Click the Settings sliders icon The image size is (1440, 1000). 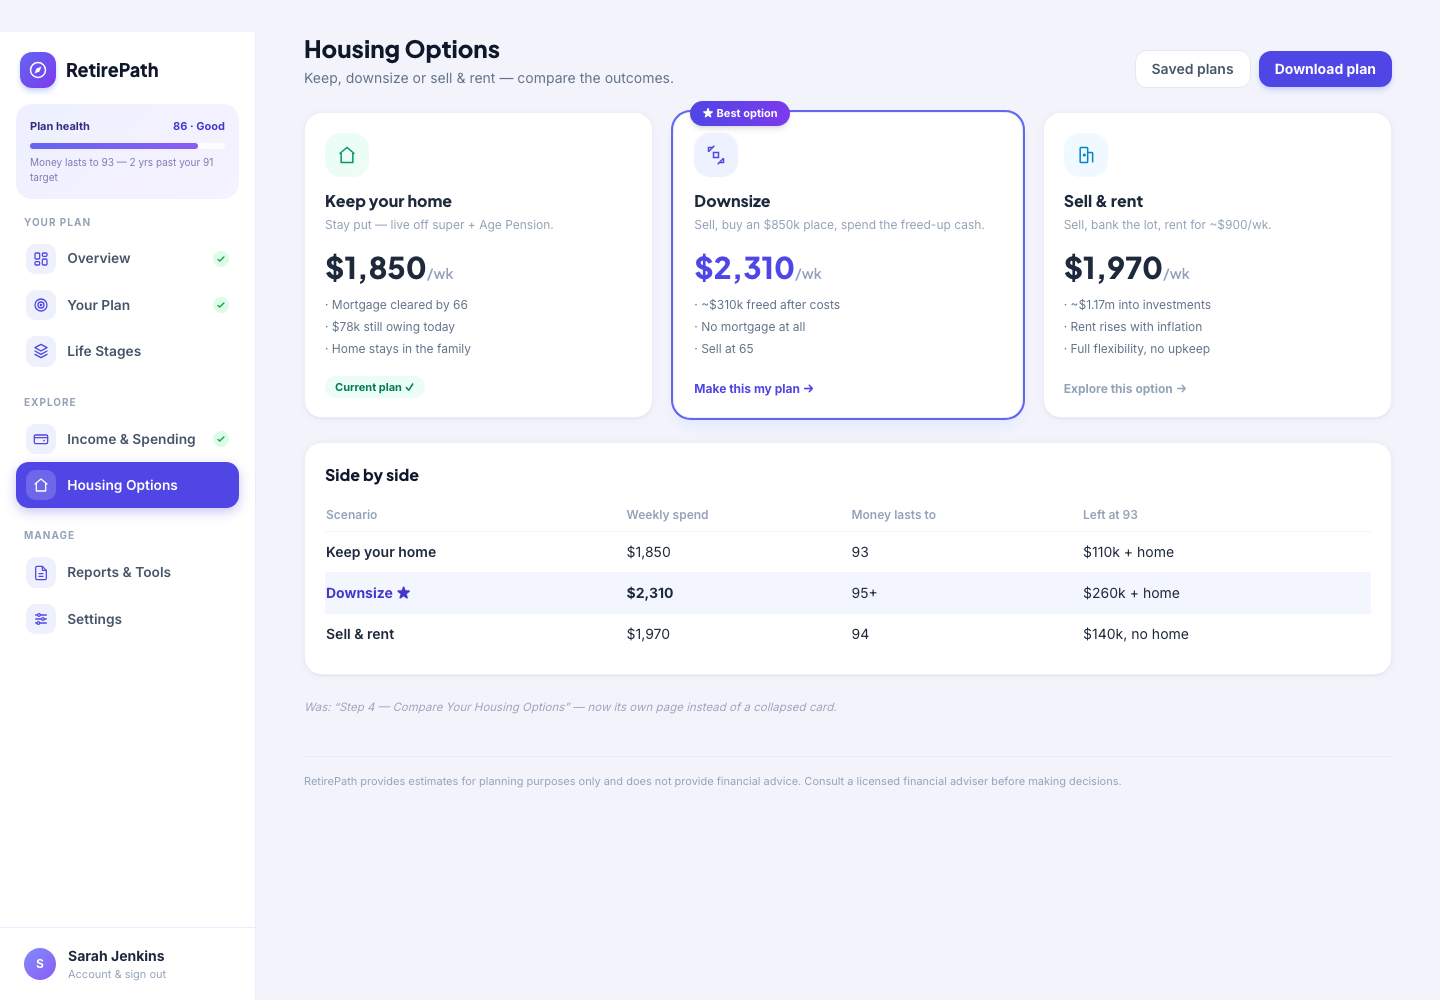point(41,619)
